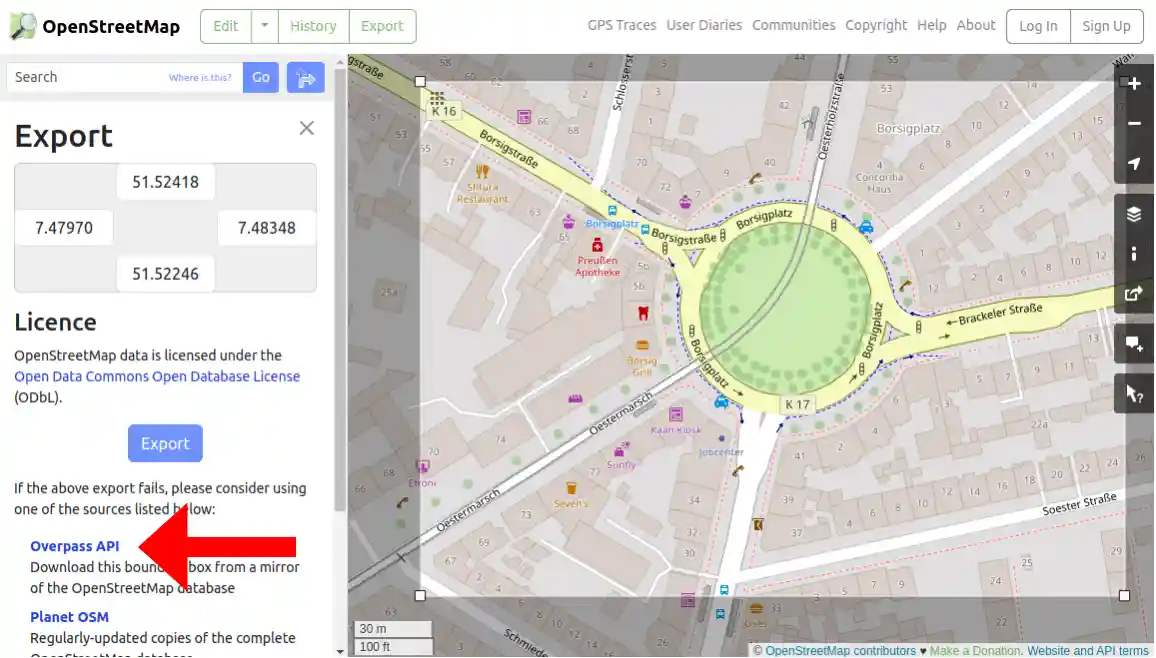The image size is (1156, 658).
Task: Open the Overpass API link
Action: (x=74, y=546)
